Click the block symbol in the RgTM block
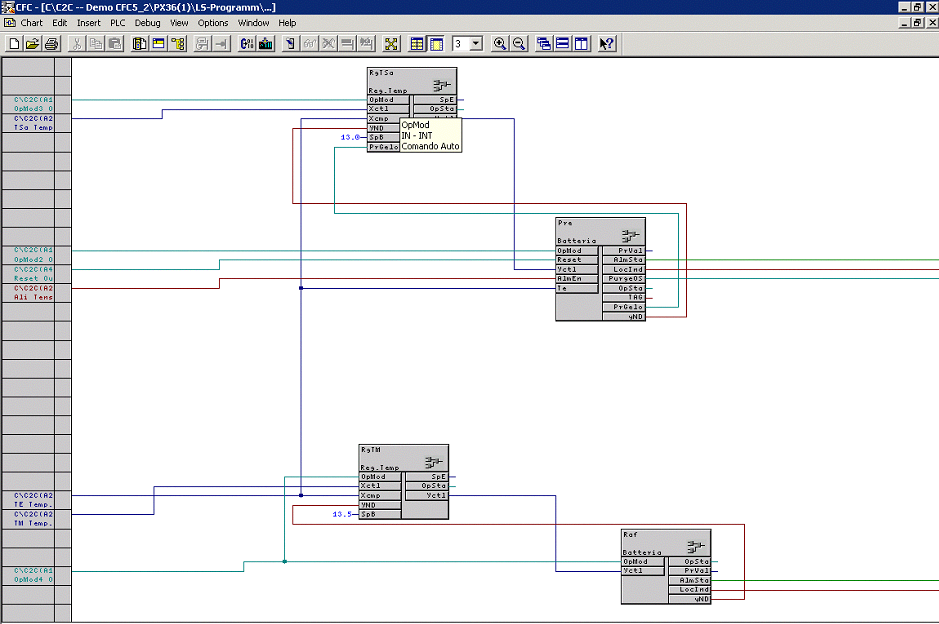Screen dimensions: 939x624 [434, 462]
